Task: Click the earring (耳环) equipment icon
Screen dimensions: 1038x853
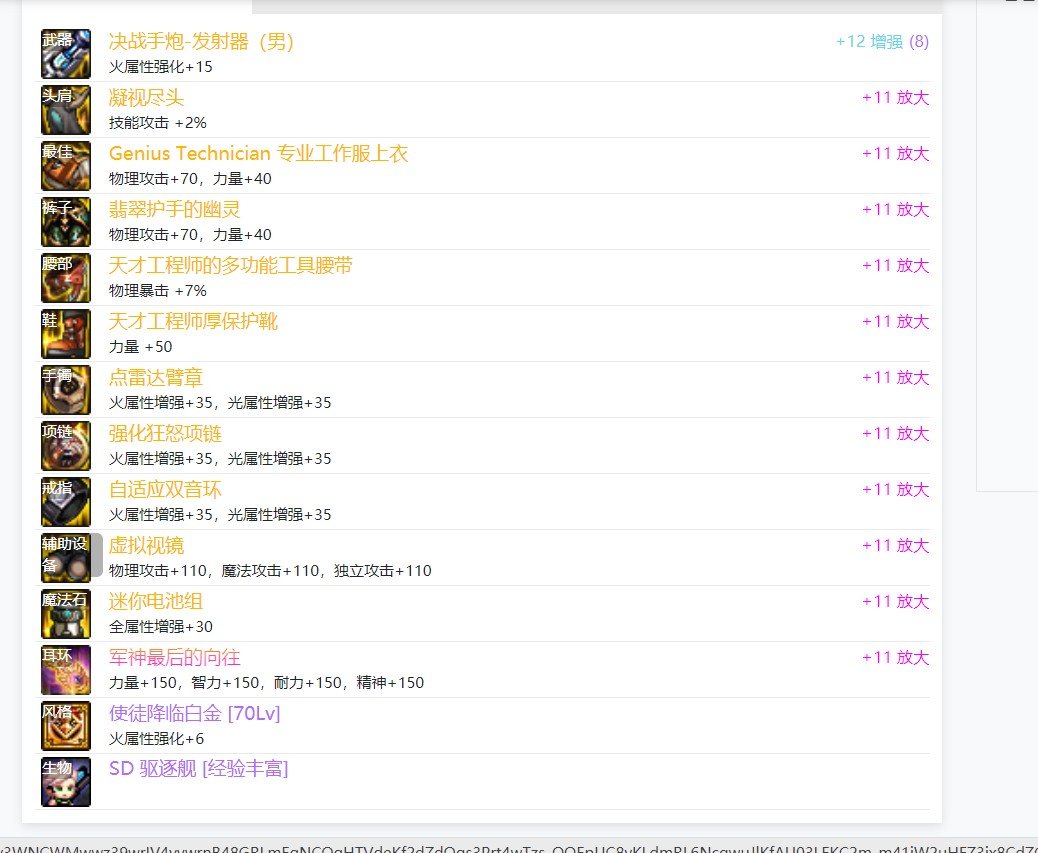Action: pos(66,670)
